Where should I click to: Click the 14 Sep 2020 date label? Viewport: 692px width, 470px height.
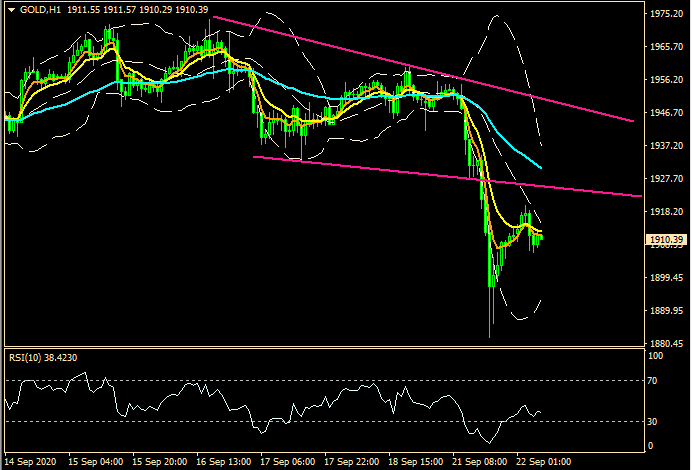pyautogui.click(x=30, y=462)
